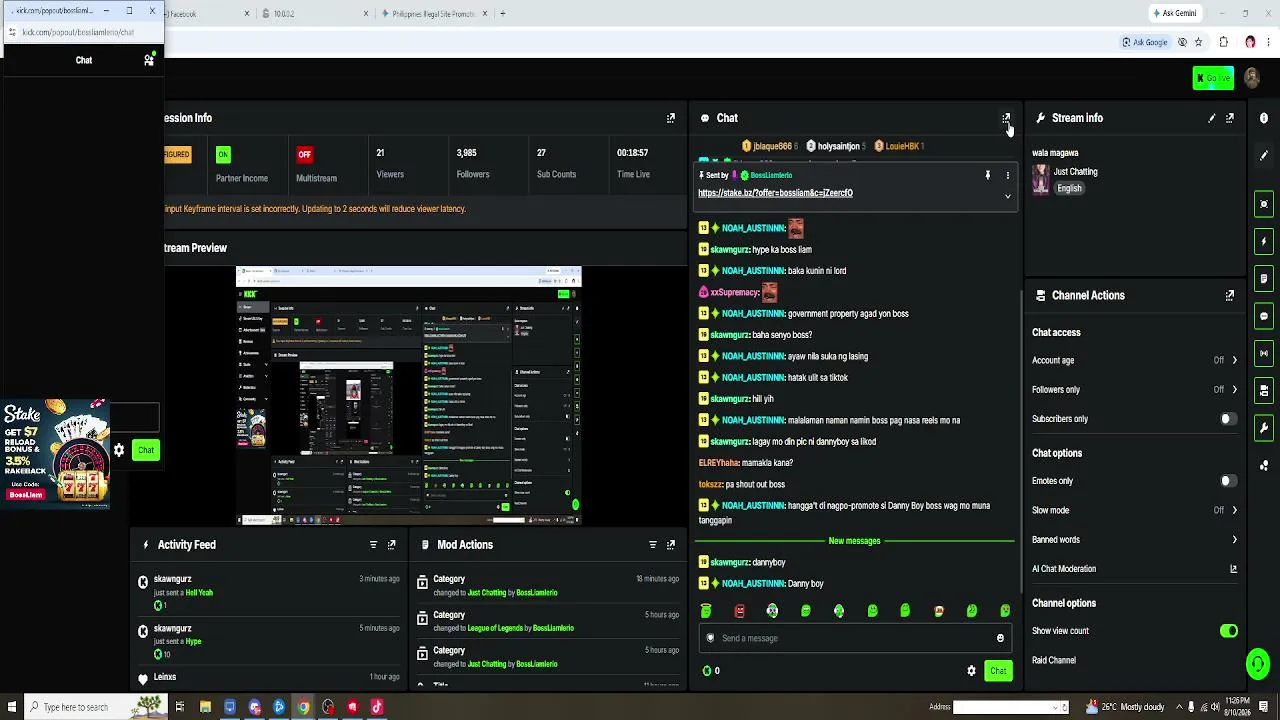Open AI Chat Moderation external link
The width and height of the screenshot is (1280, 720).
coord(1233,569)
